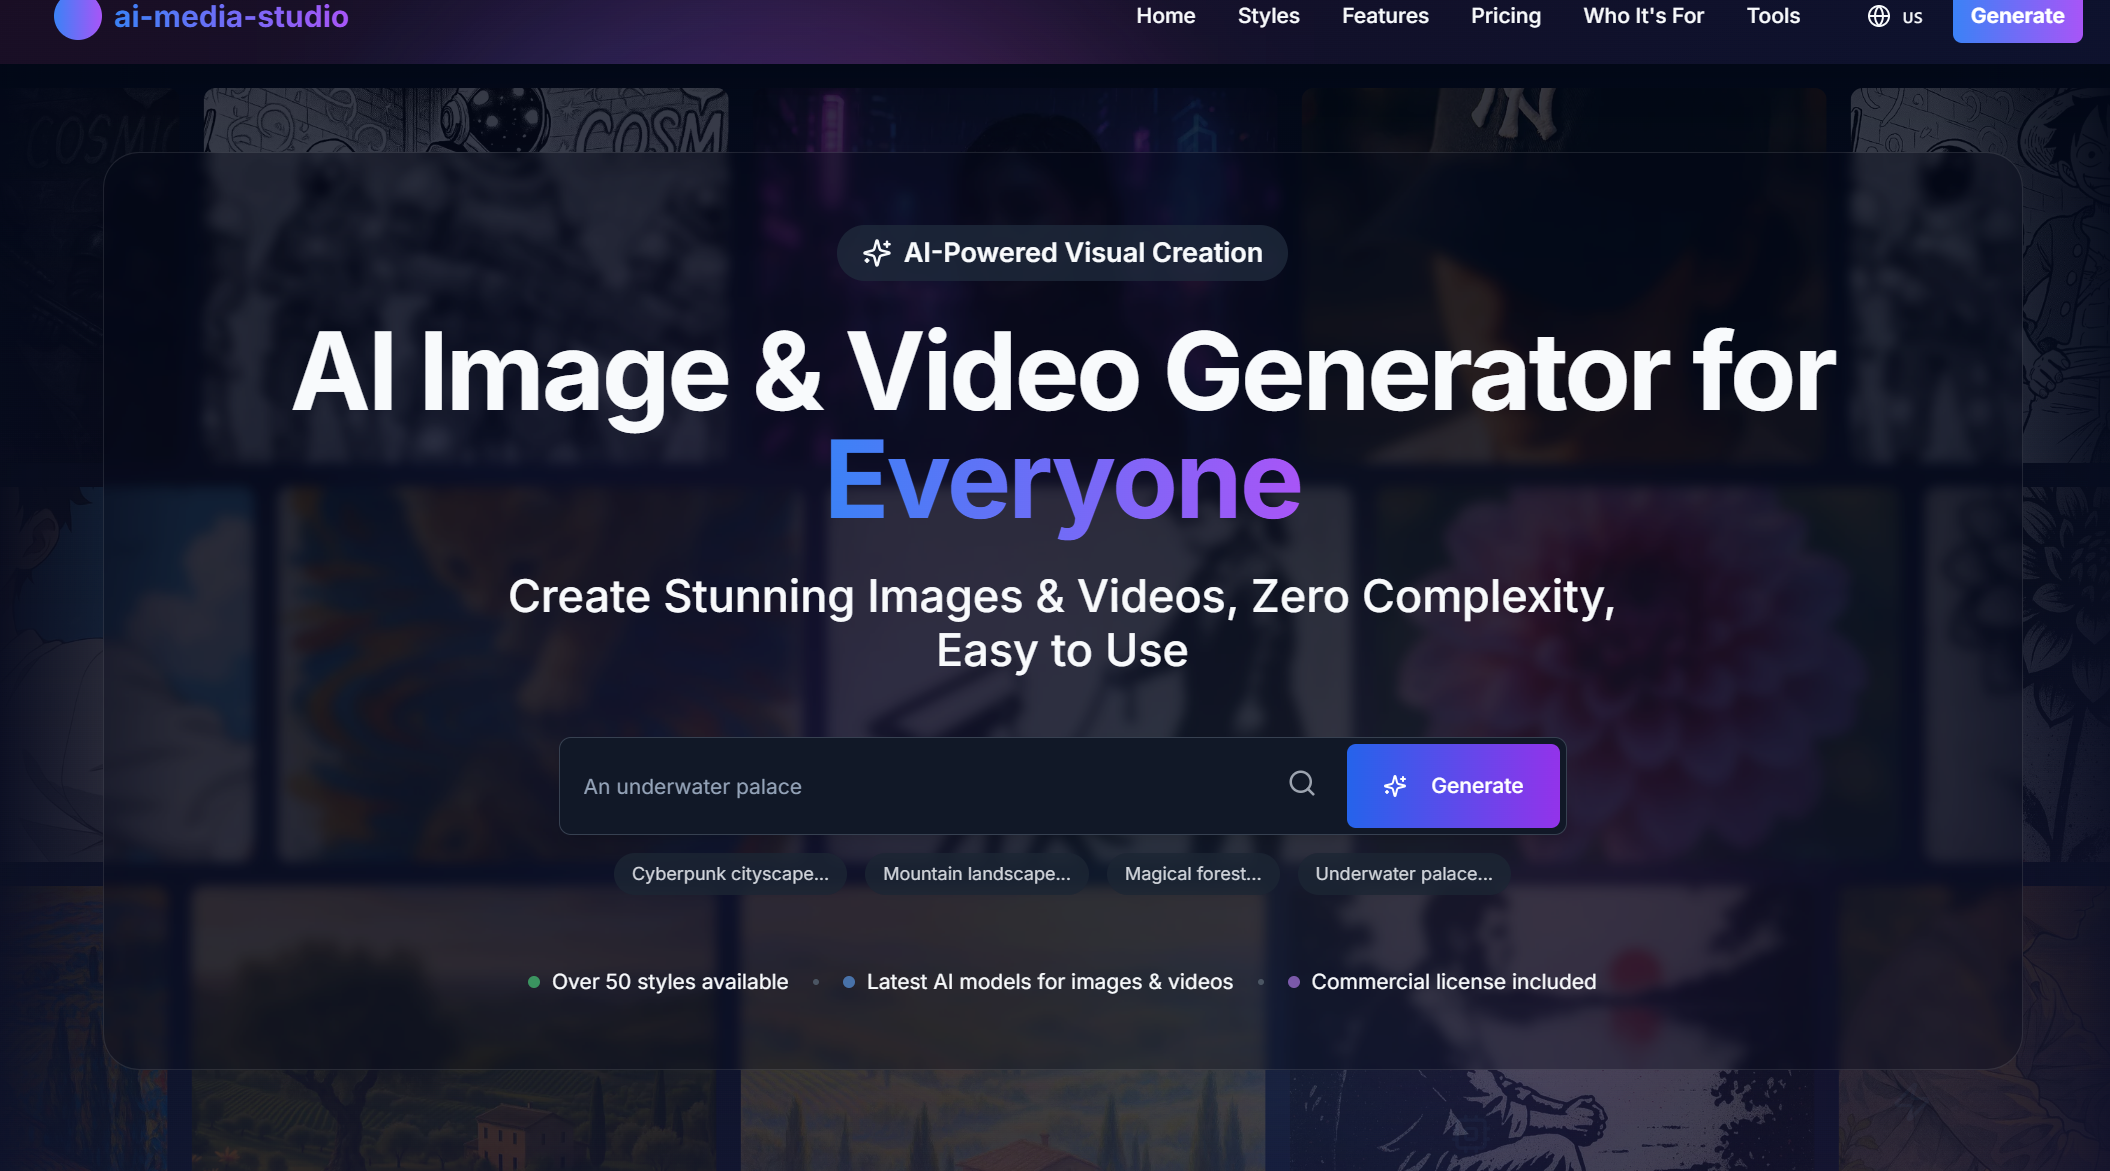The image size is (2110, 1171).
Task: Click the globe language icon
Action: click(x=1878, y=16)
